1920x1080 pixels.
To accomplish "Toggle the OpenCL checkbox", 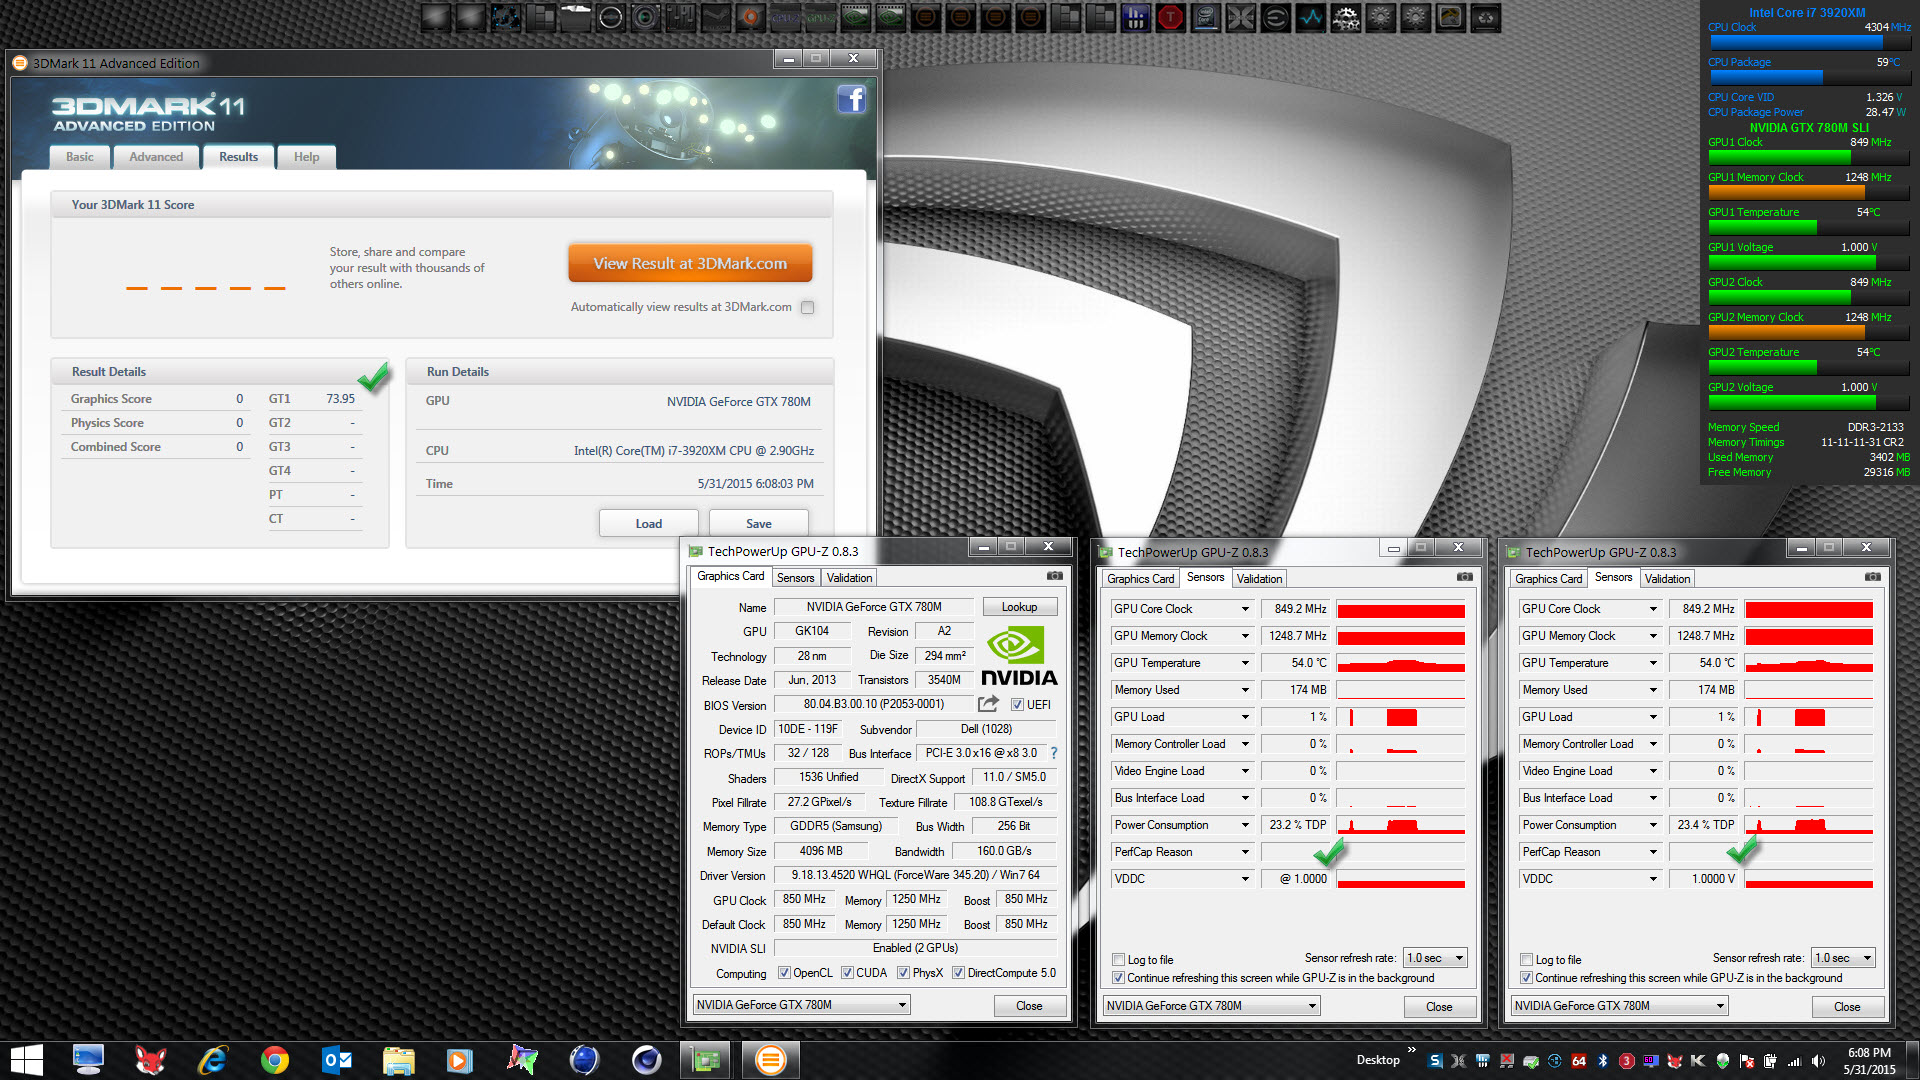I will [784, 973].
